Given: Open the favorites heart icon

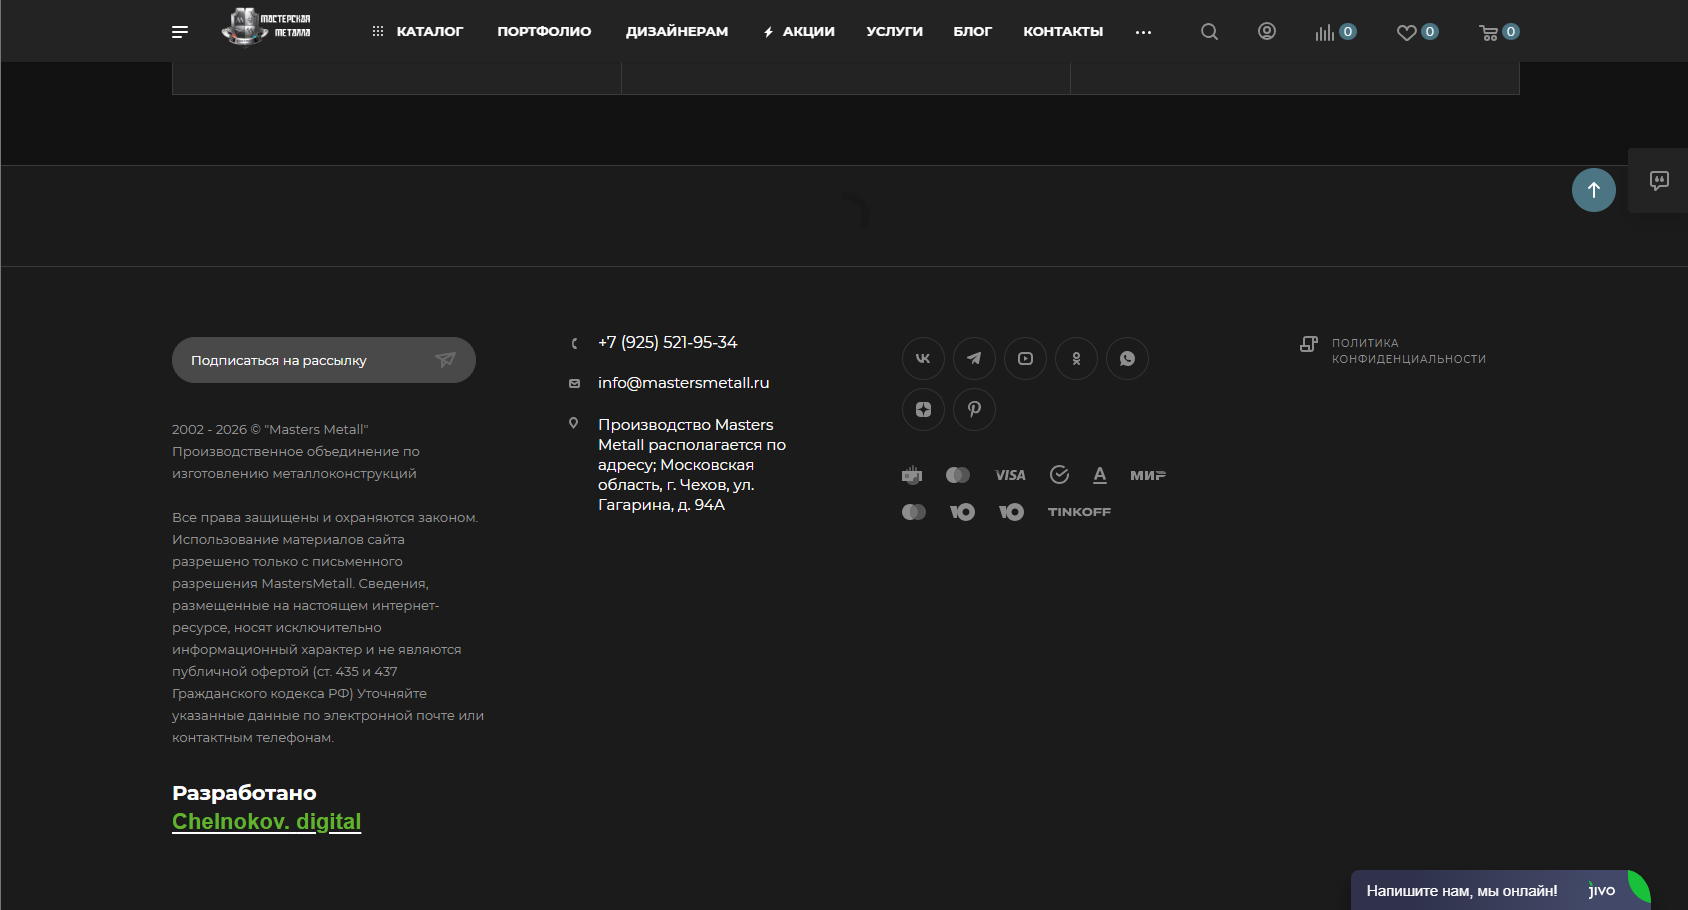Looking at the screenshot, I should (x=1406, y=32).
